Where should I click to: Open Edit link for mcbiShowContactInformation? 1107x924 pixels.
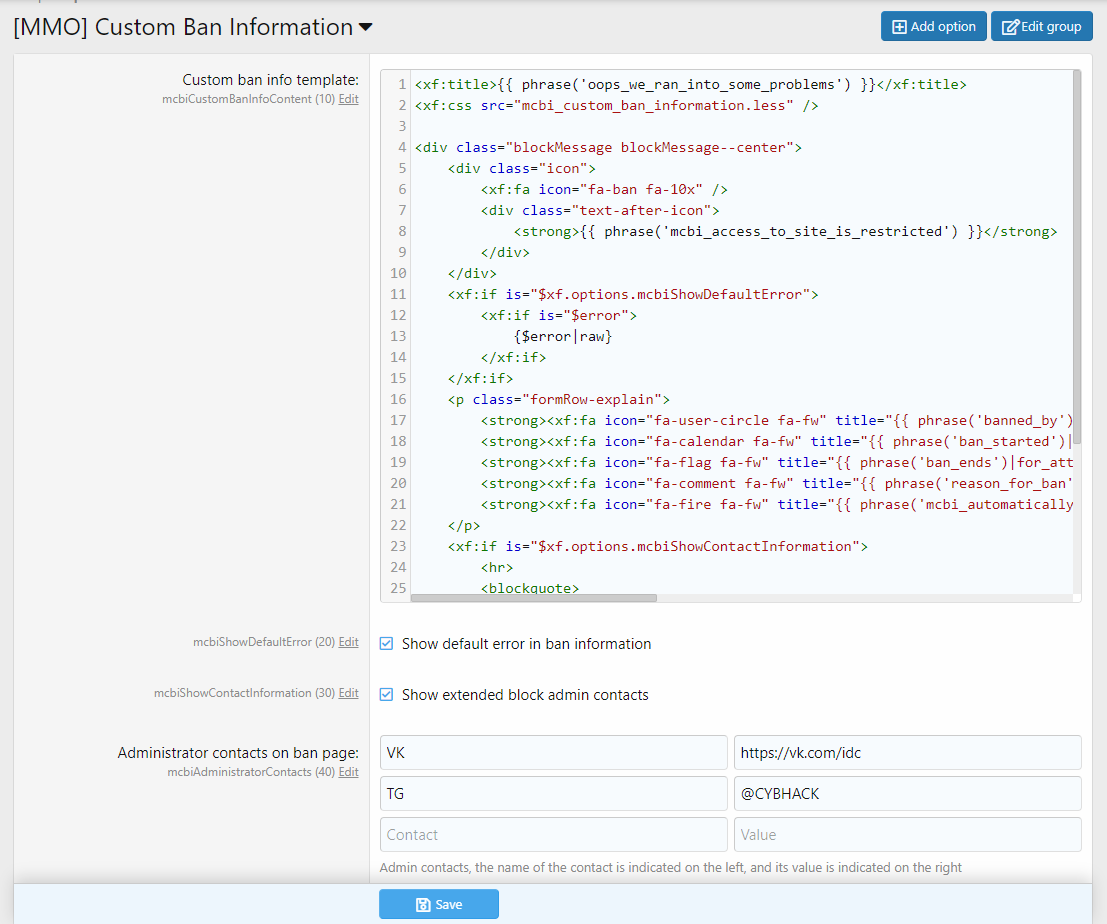(348, 693)
